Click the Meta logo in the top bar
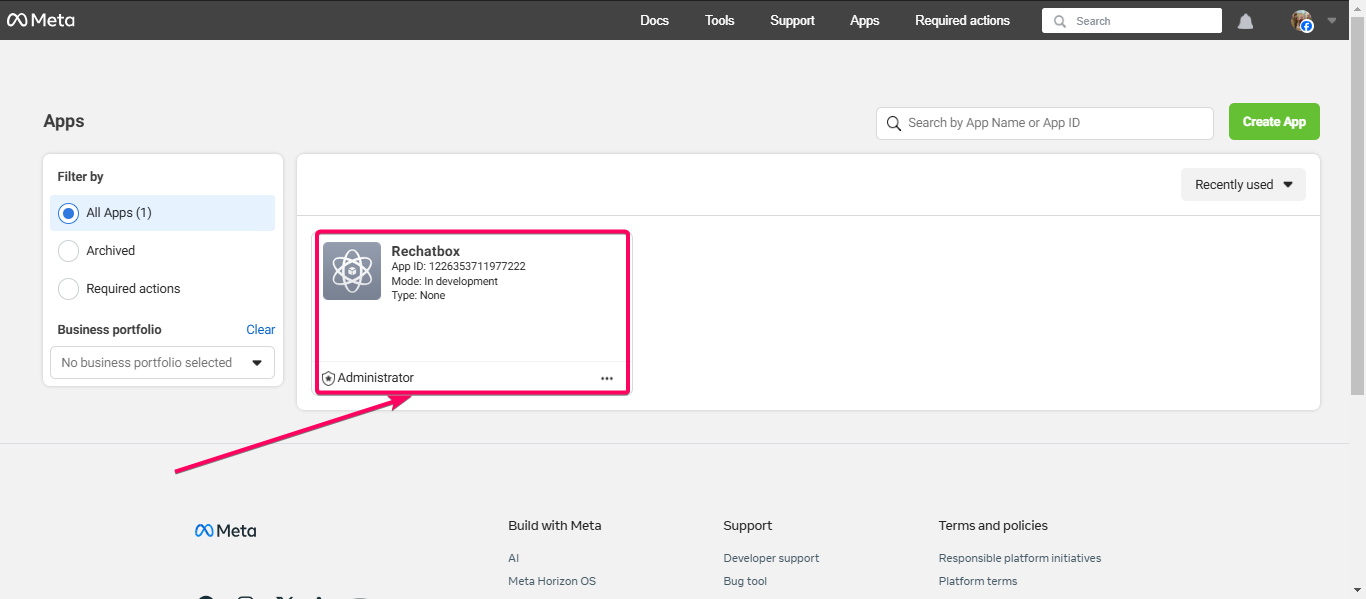 [41, 20]
